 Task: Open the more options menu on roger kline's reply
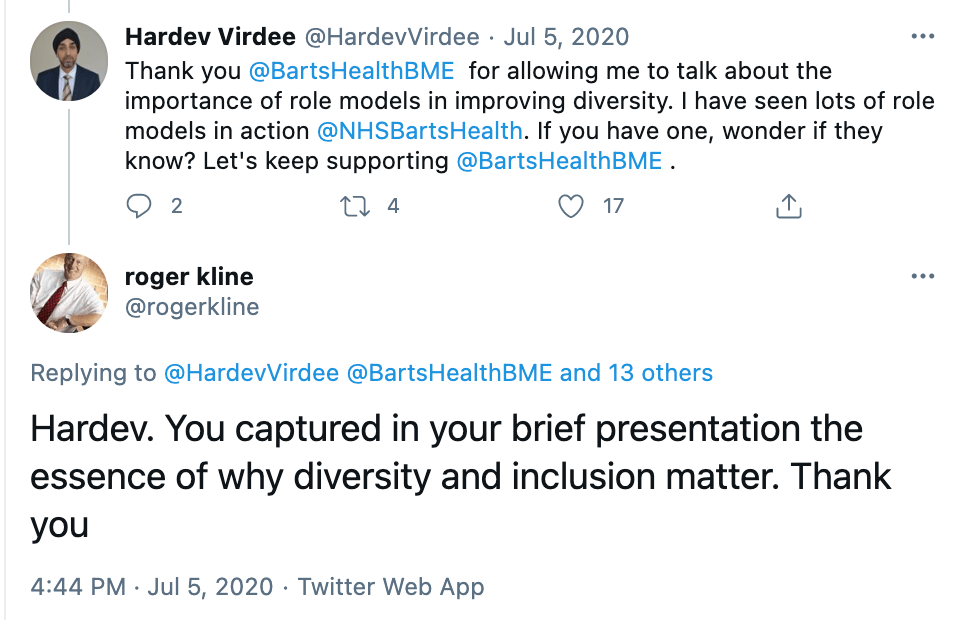click(922, 276)
